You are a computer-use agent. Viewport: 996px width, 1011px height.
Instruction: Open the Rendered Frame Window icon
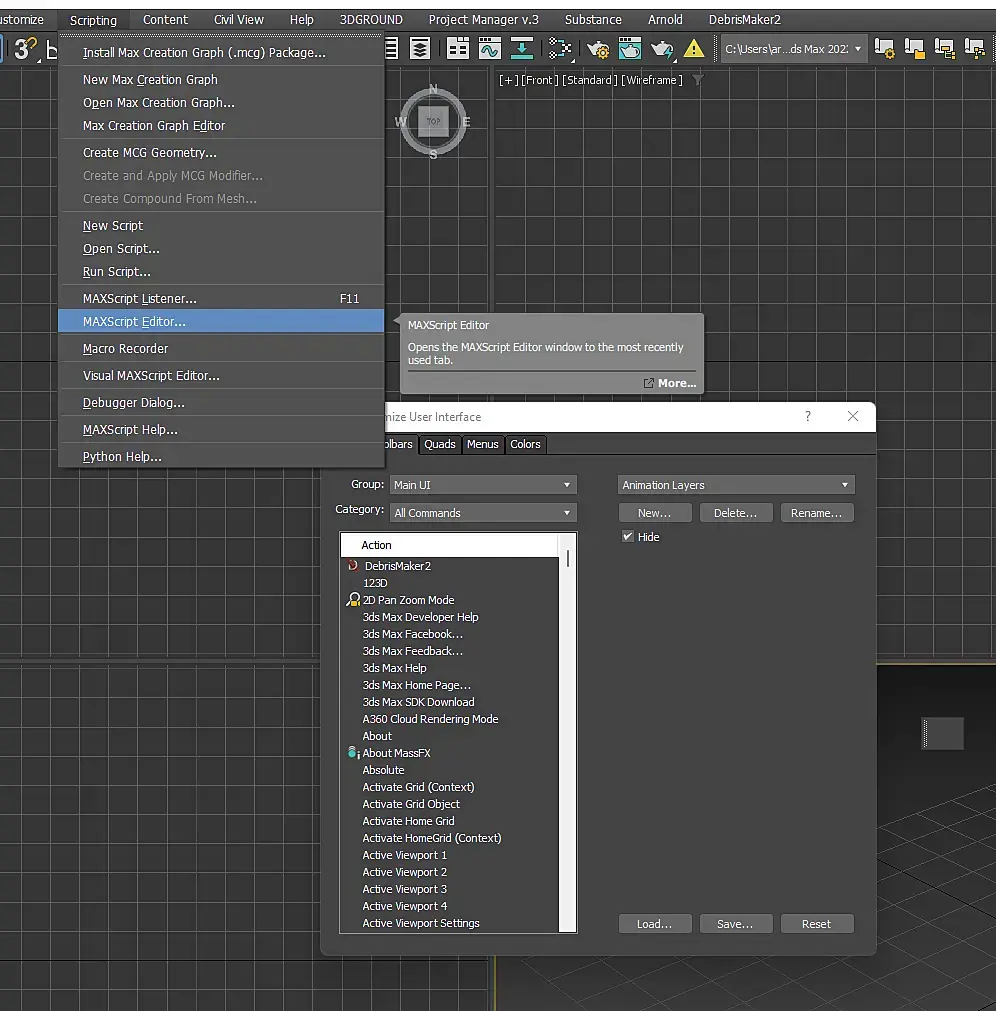(x=630, y=49)
